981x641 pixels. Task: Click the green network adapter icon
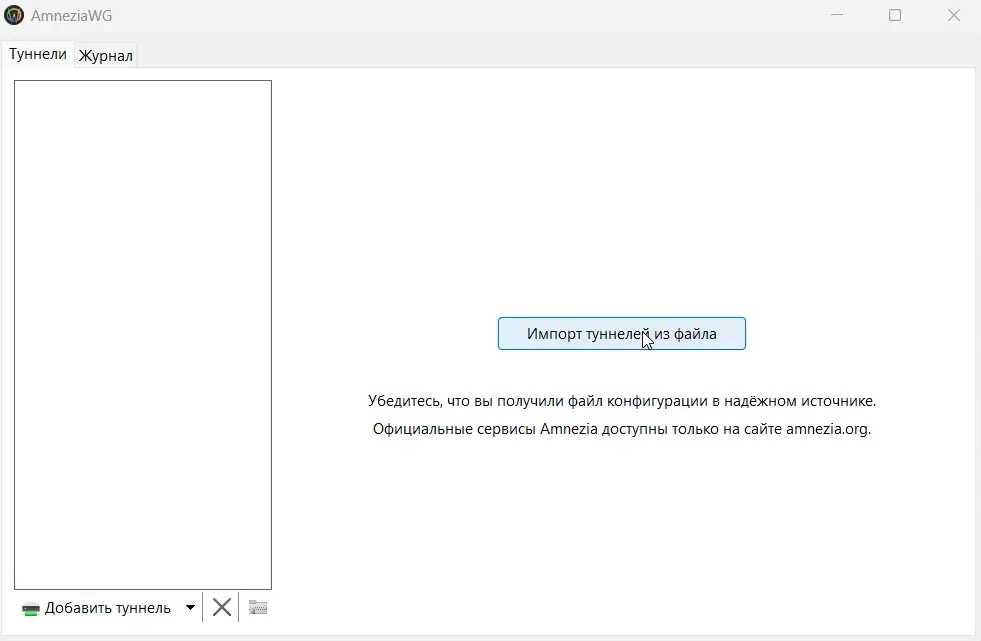click(31, 608)
